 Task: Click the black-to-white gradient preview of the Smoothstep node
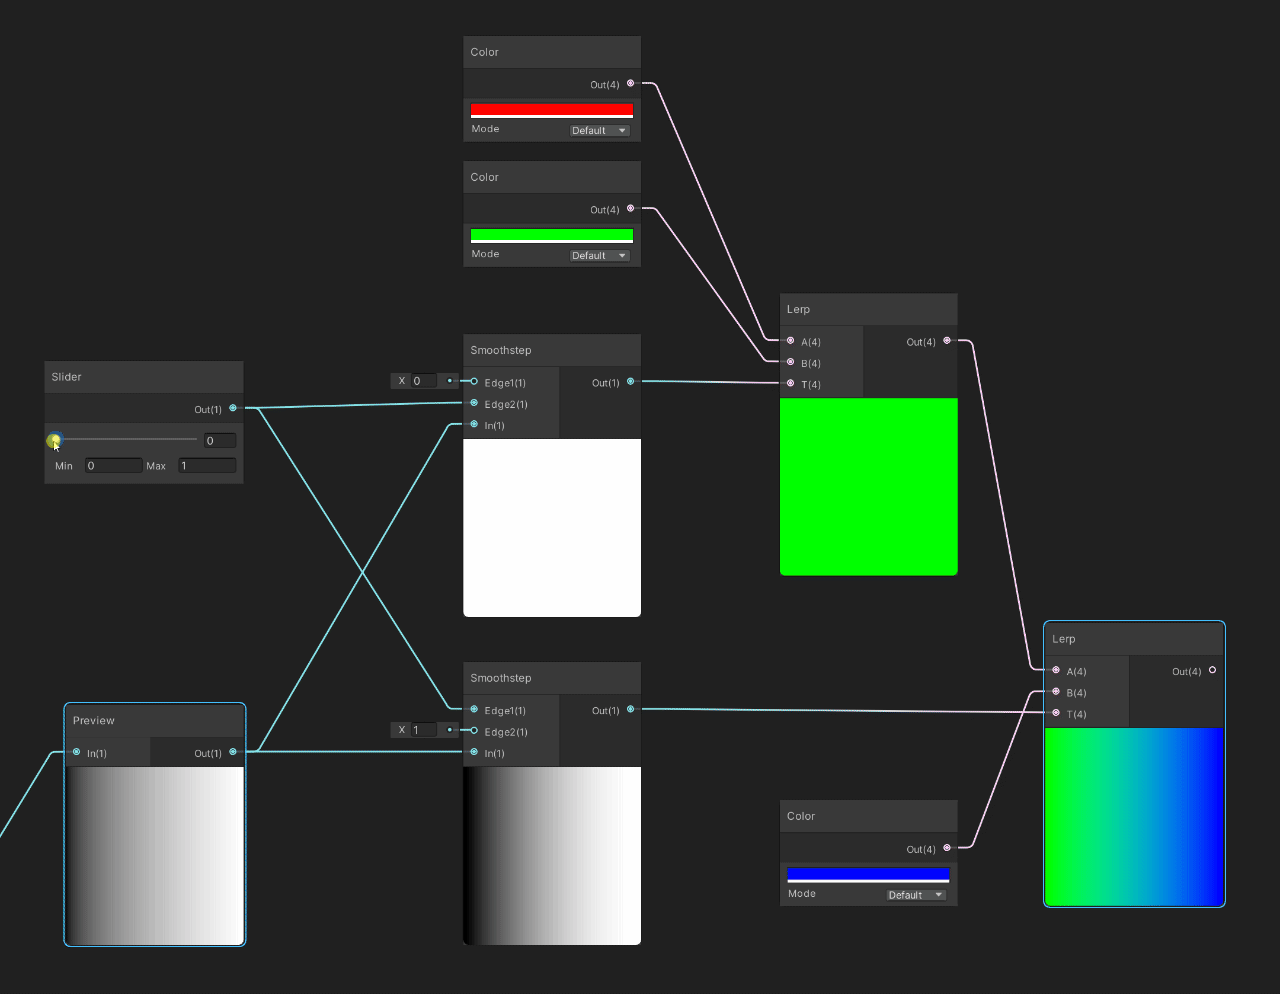pos(552,855)
